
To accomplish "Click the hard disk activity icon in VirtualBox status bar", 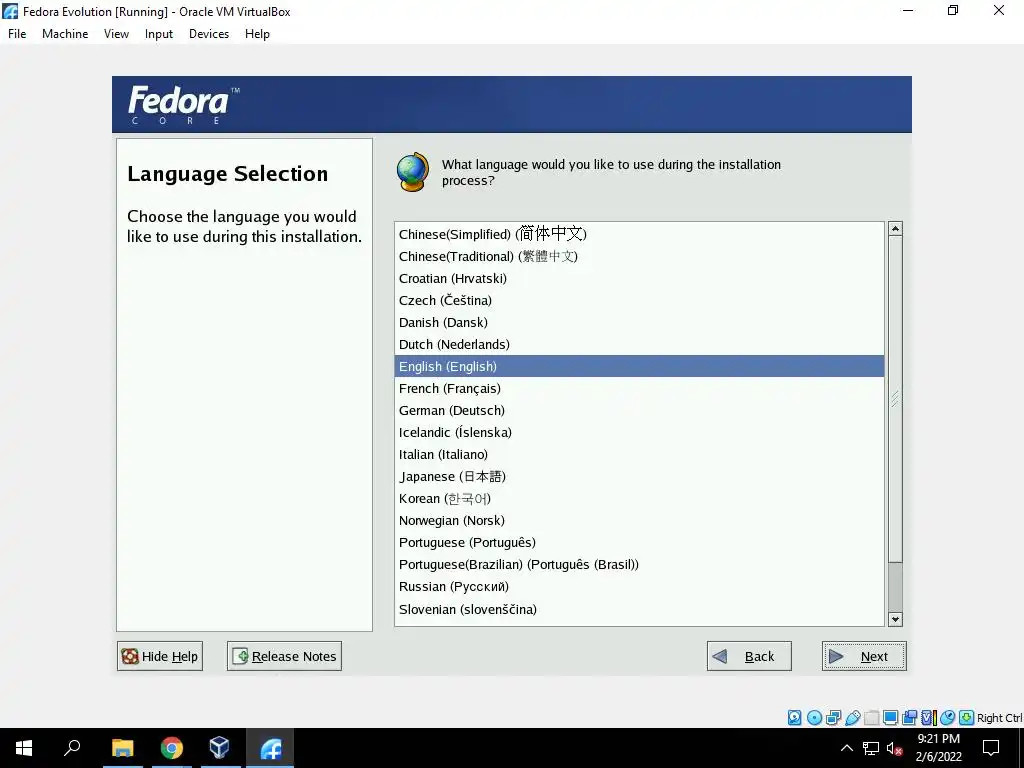I will pos(794,718).
